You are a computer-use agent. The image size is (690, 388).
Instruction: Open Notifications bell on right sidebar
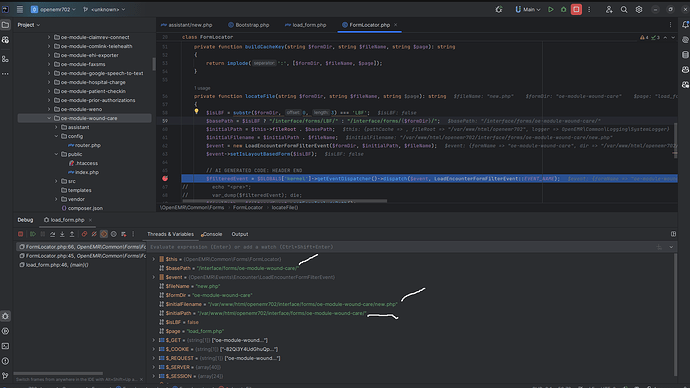click(x=685, y=25)
